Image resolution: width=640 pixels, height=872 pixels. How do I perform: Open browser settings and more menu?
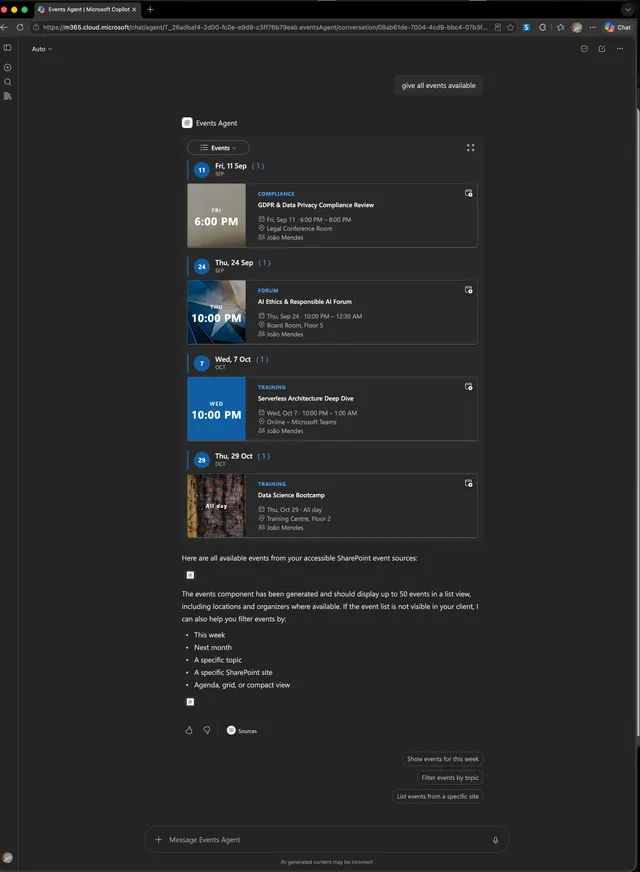tap(593, 27)
